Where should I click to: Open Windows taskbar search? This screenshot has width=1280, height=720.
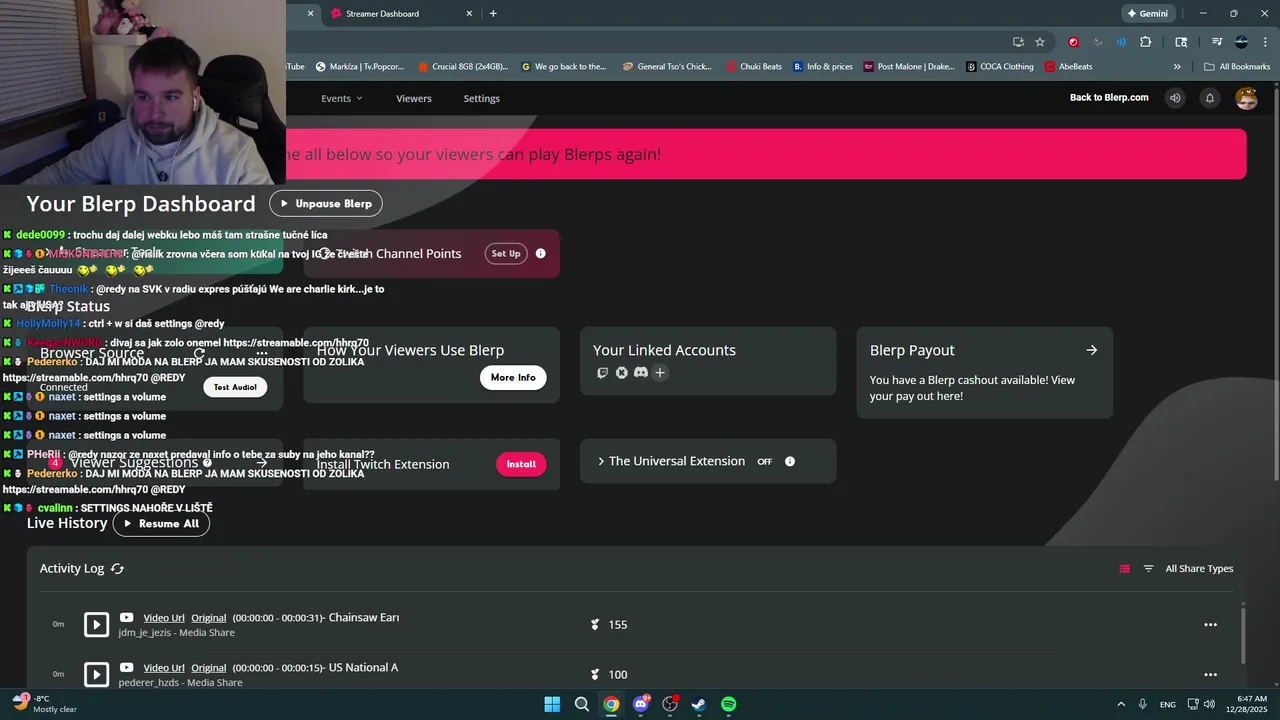(582, 704)
